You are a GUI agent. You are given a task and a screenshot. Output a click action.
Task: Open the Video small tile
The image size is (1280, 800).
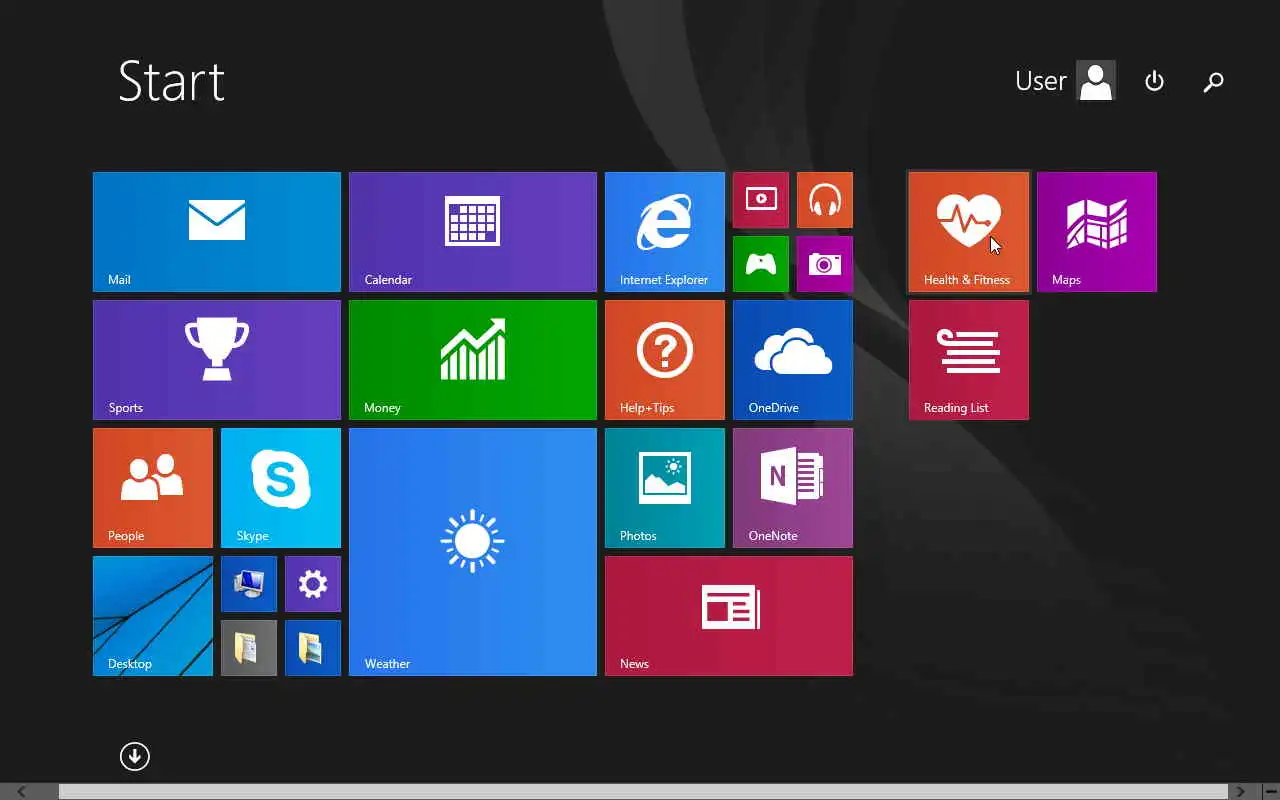point(761,200)
